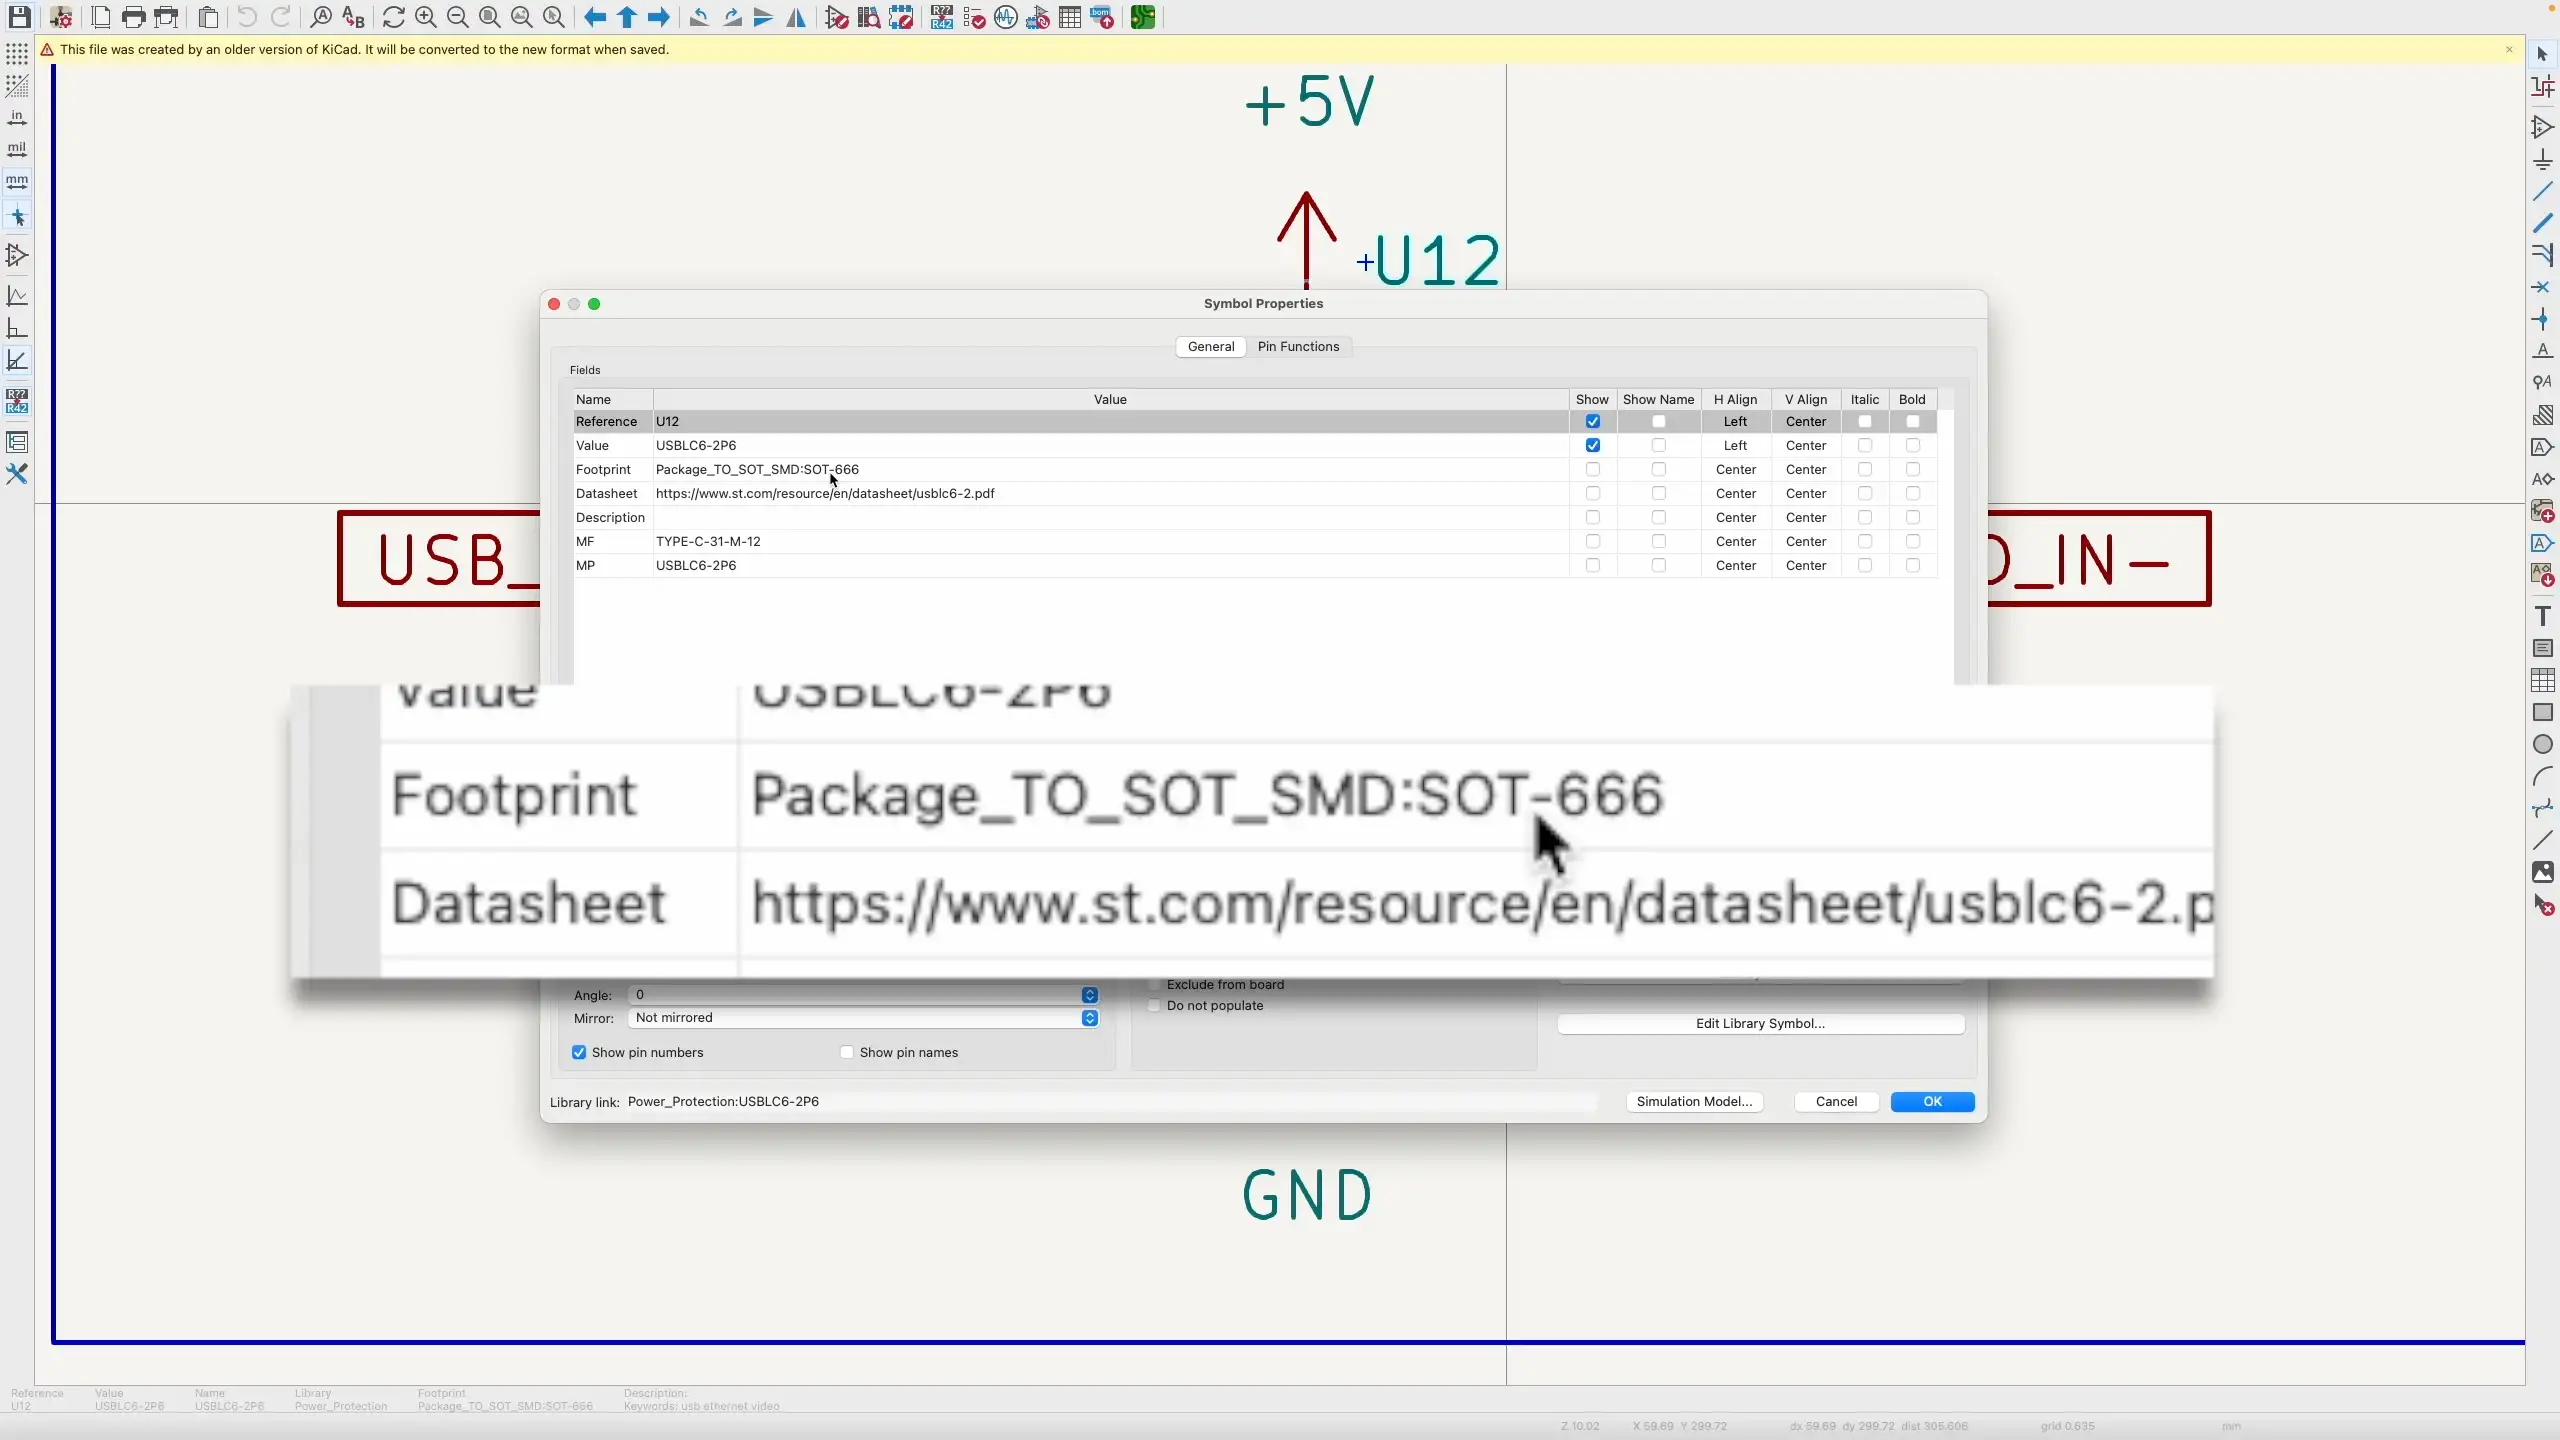This screenshot has width=2560, height=1440.
Task: Open the Electrical Rules Checker
Action: click(x=975, y=17)
